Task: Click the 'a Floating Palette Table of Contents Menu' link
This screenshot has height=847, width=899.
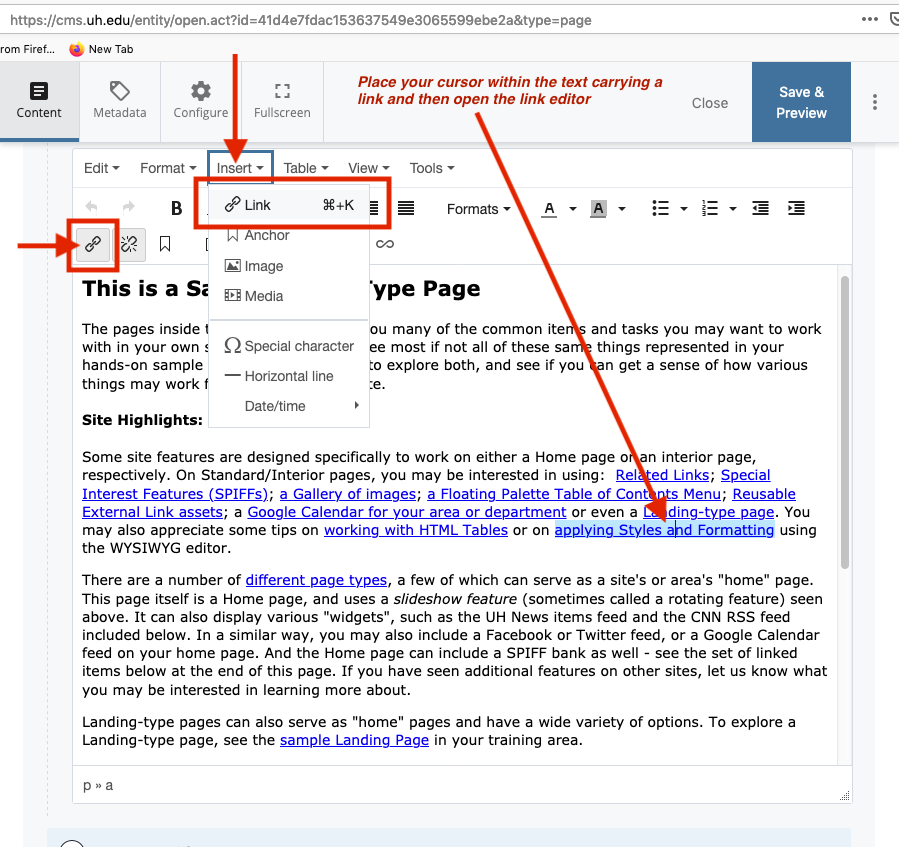Action: 574,494
